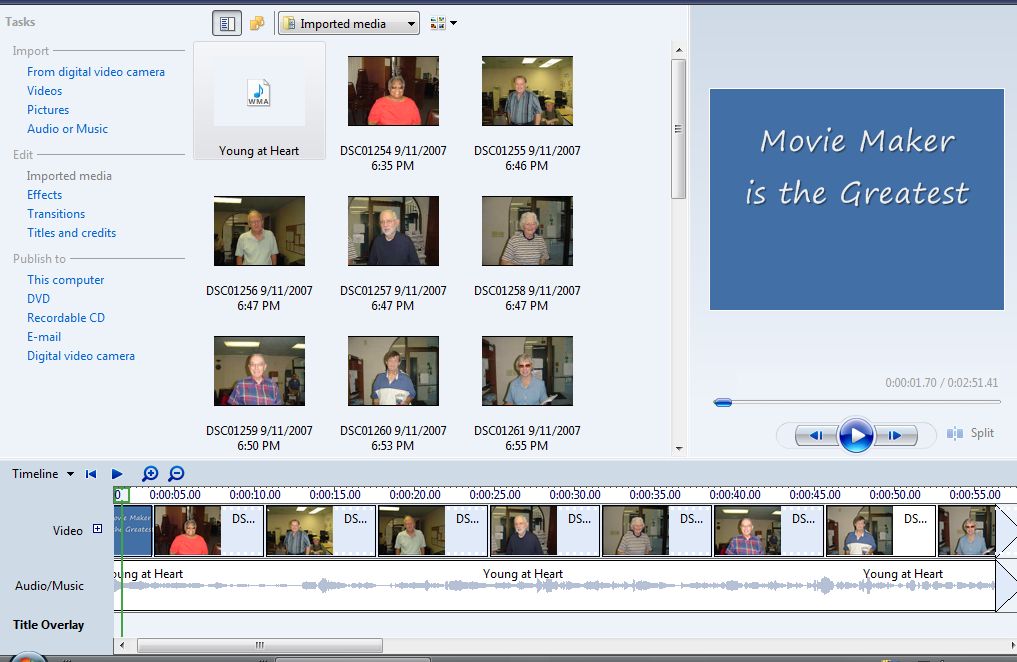Select thumbnail DSC01260 6:53 PM

[x=393, y=371]
